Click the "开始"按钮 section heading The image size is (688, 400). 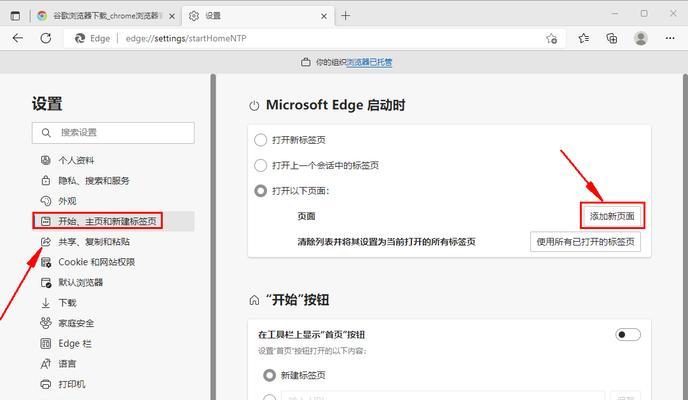click(x=297, y=300)
